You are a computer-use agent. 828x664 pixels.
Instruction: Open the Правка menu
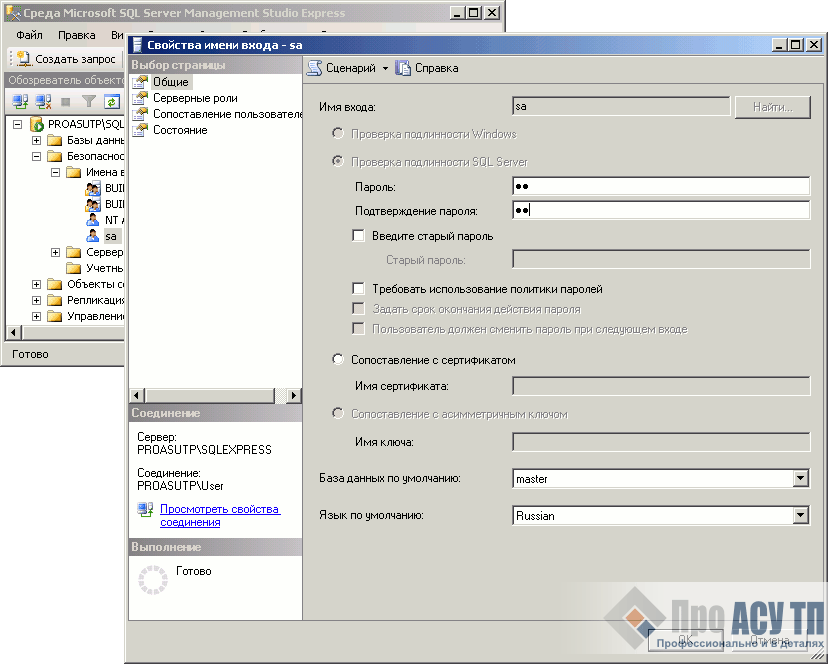click(x=77, y=35)
